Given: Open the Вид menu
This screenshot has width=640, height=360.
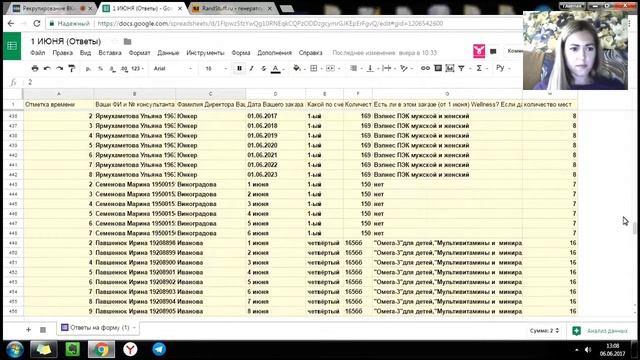Looking at the screenshot, I should (x=85, y=53).
